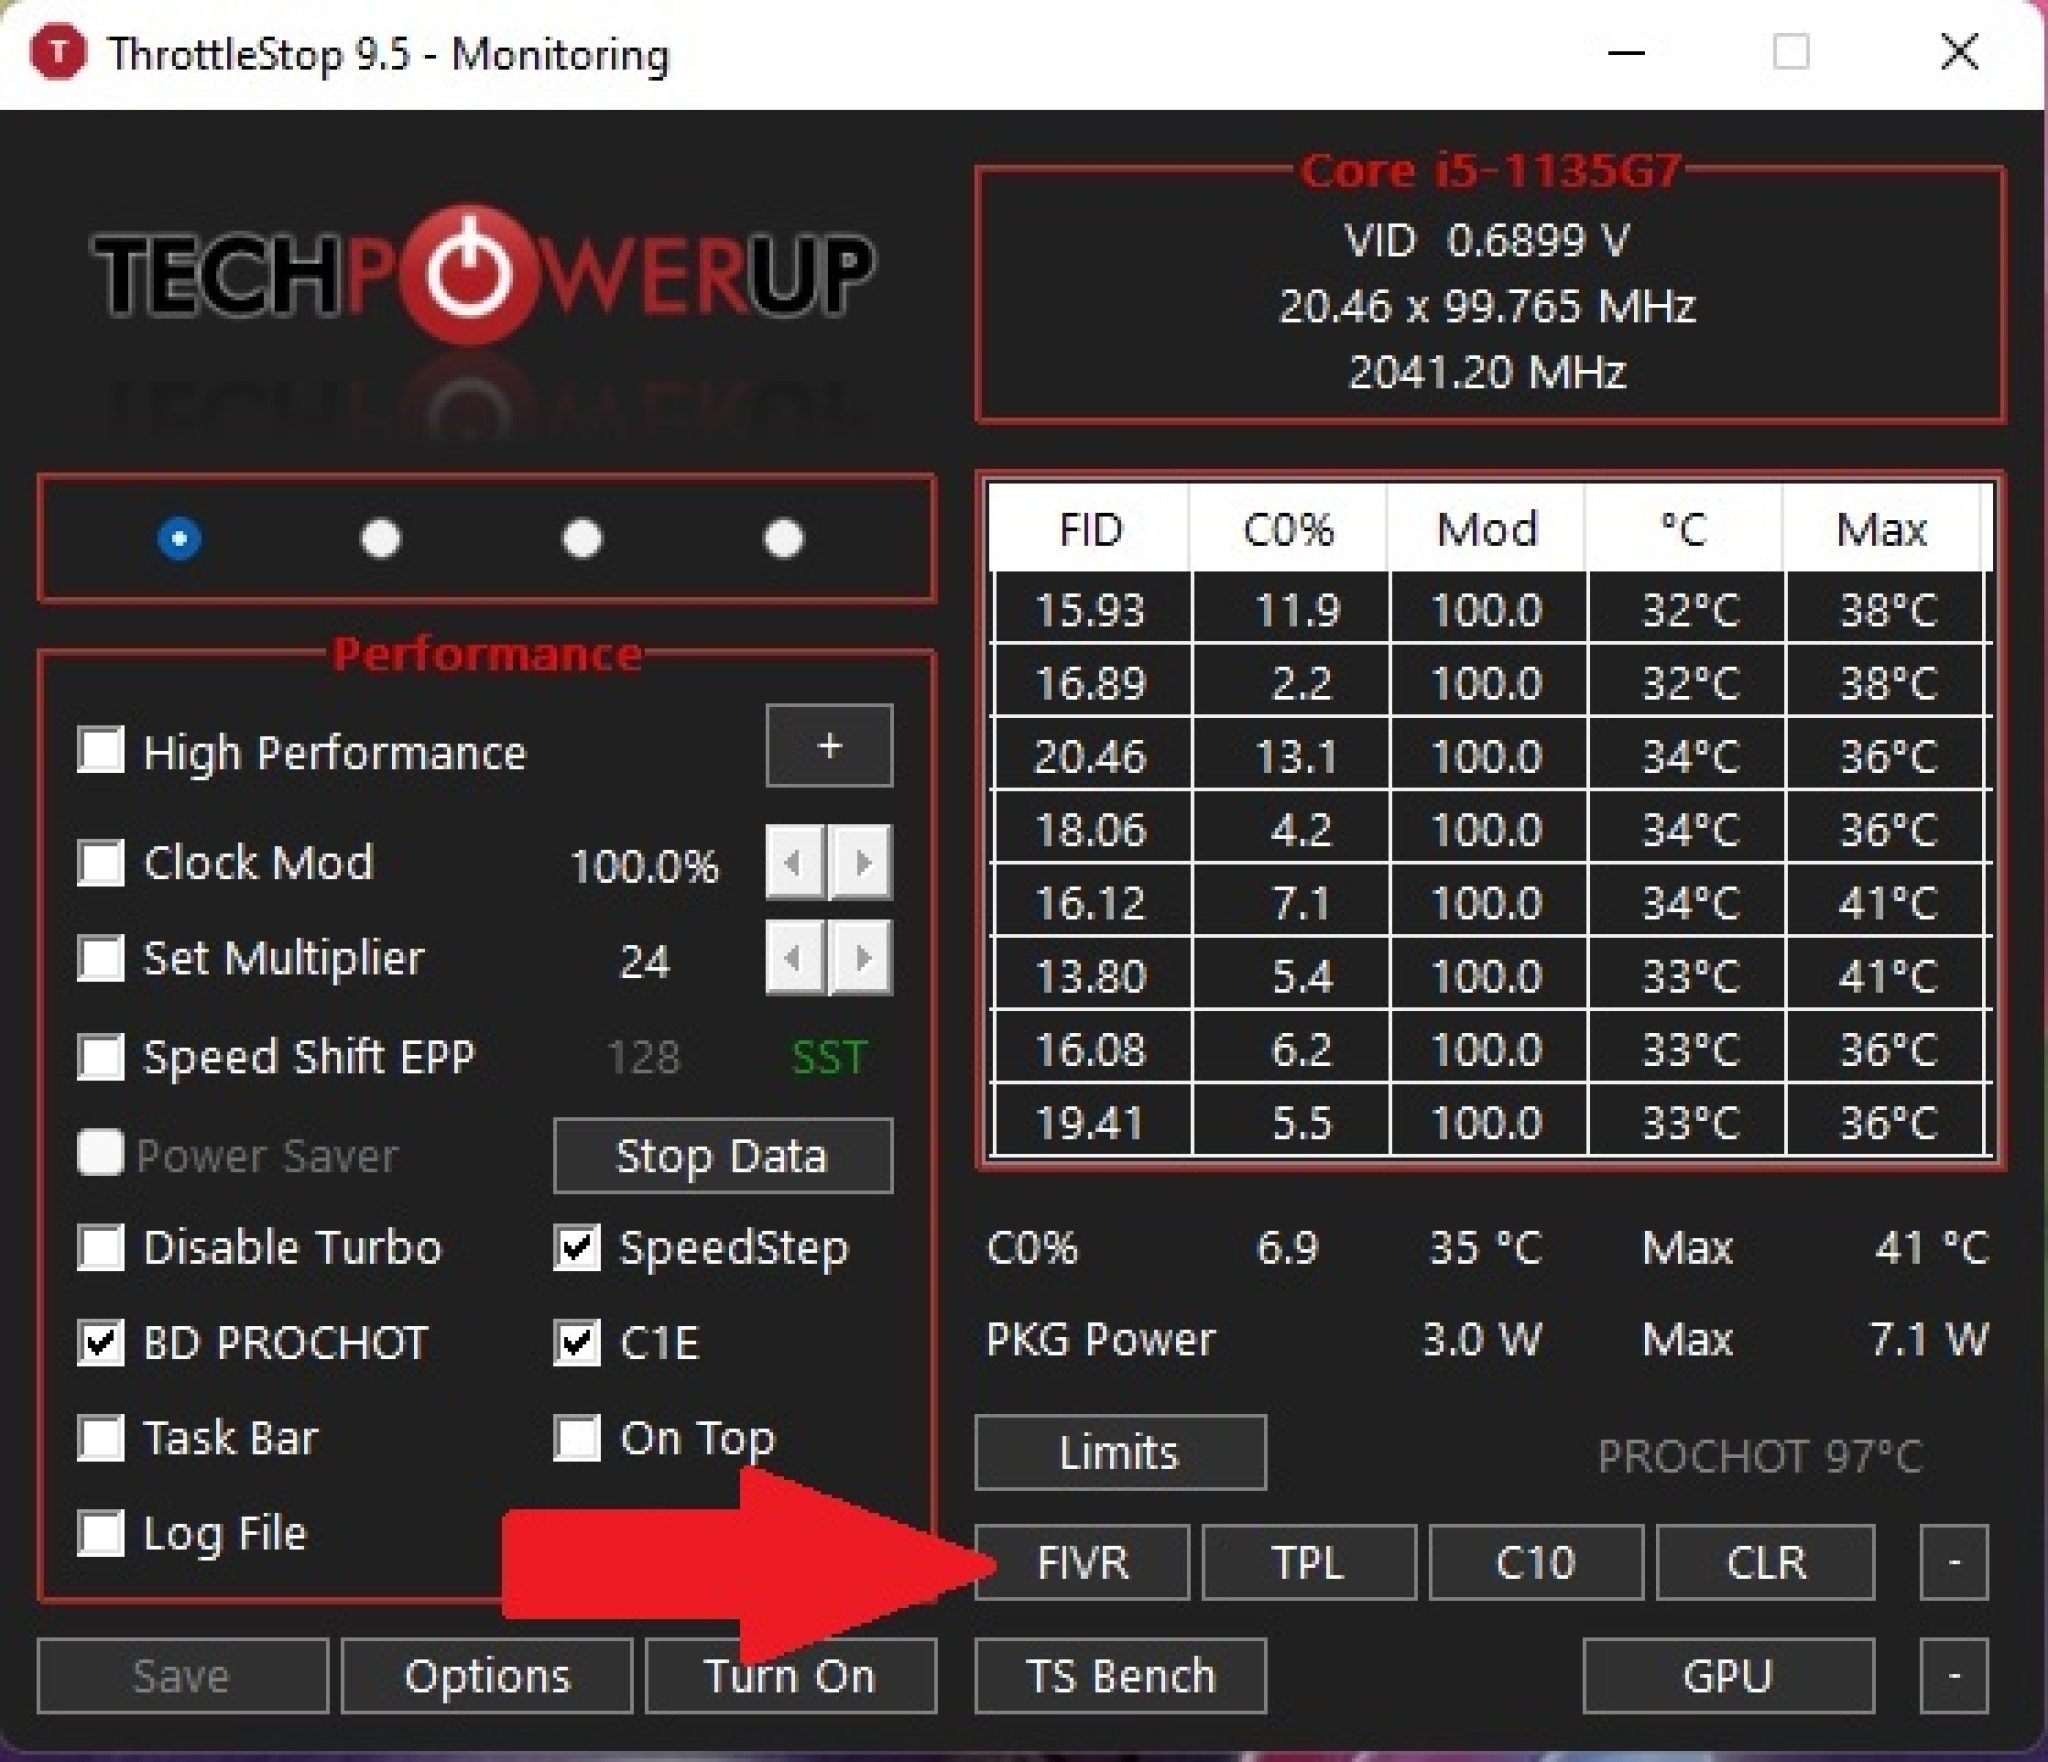Decrease Set Multiplier with left arrow

click(794, 958)
